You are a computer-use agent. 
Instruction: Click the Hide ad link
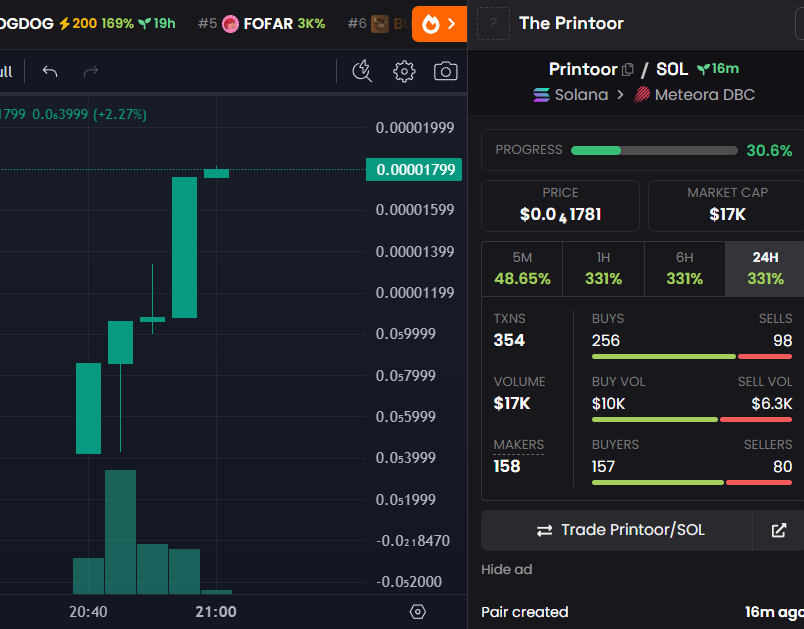tap(507, 570)
